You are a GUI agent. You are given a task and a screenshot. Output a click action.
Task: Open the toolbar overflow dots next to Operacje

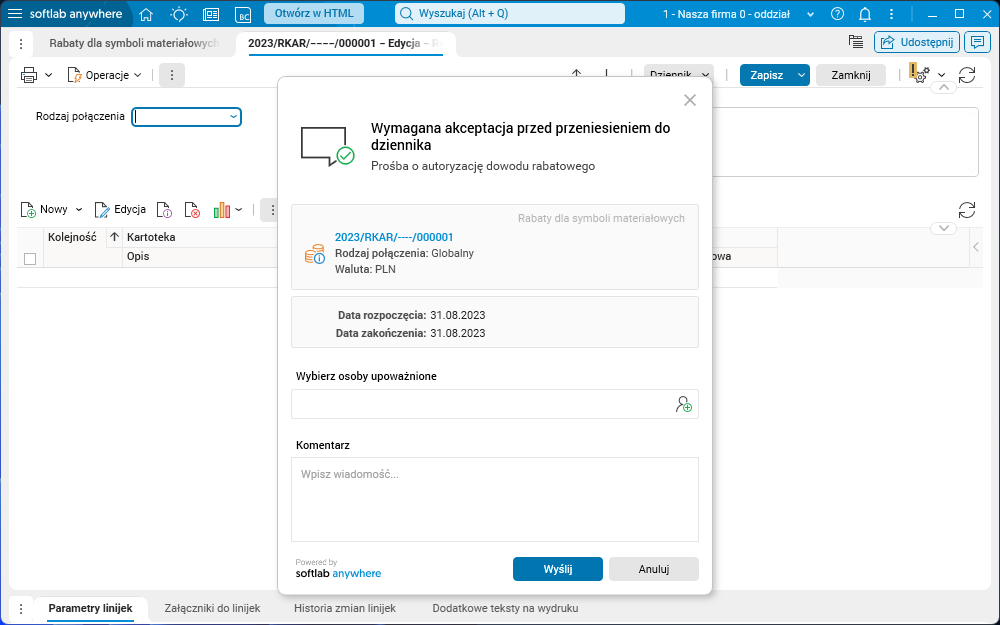point(172,75)
